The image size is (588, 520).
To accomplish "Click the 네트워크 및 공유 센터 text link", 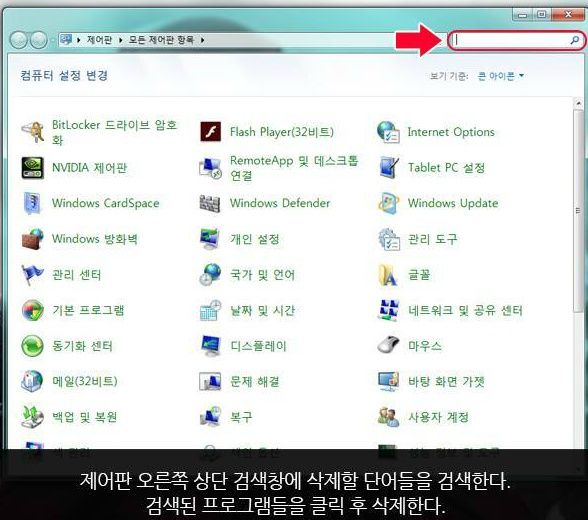I will point(465,310).
